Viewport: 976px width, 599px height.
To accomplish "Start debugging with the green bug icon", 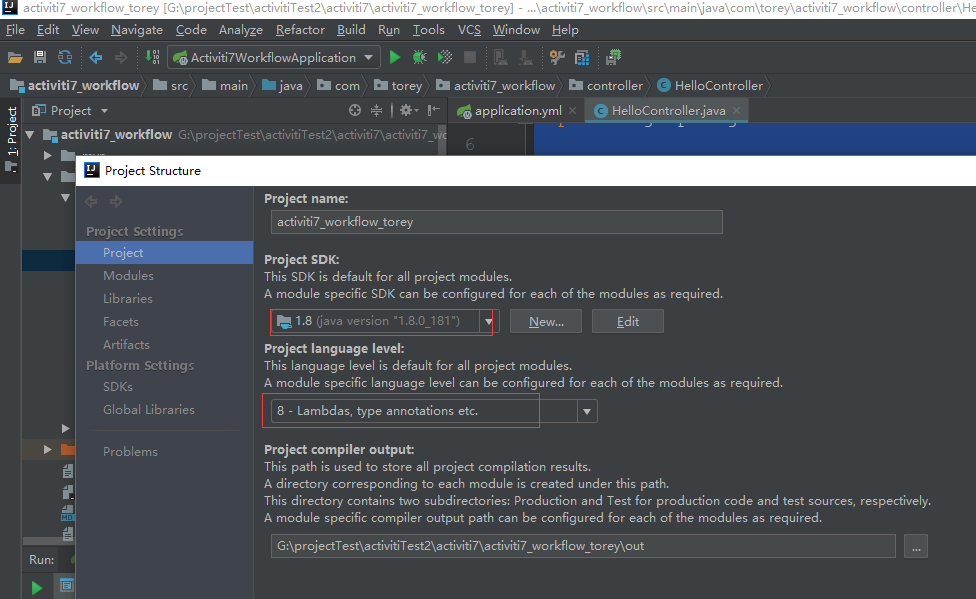I will (x=420, y=57).
